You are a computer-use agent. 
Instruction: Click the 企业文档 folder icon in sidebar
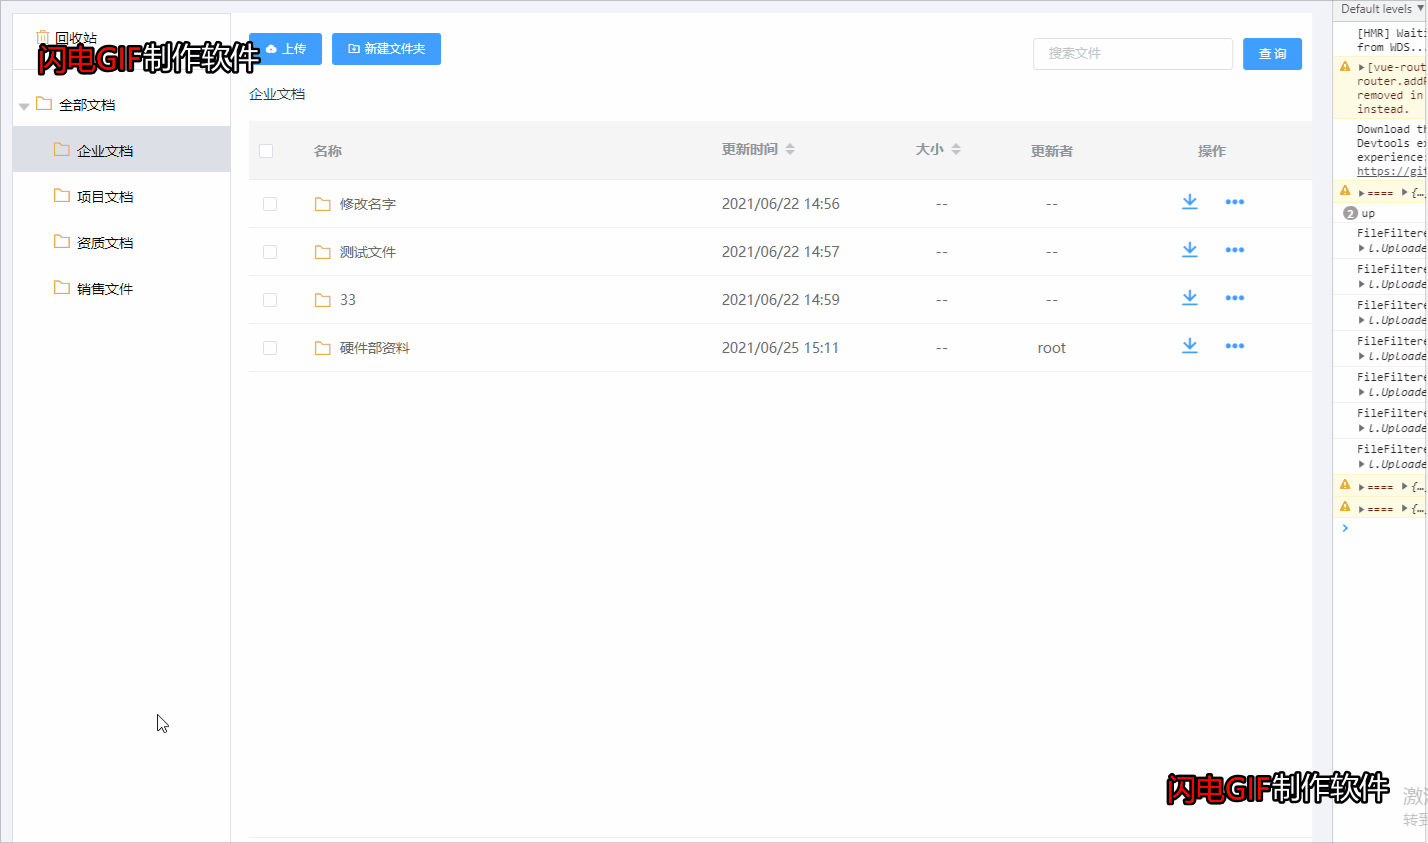[x=62, y=149]
